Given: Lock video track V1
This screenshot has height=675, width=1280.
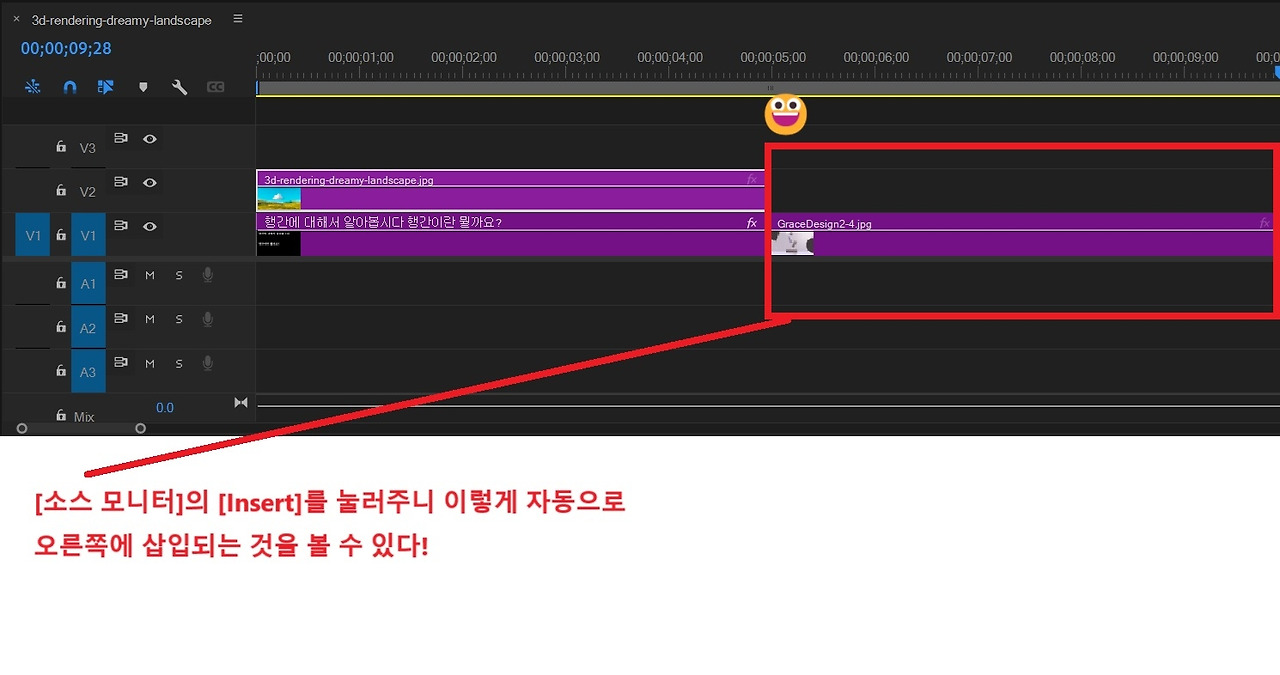Looking at the screenshot, I should (x=61, y=235).
